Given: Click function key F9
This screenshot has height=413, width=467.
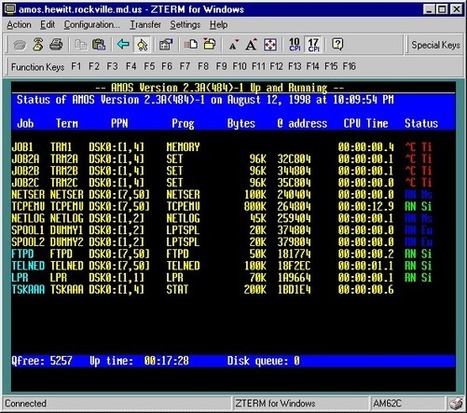Looking at the screenshot, I should pyautogui.click(x=221, y=66).
